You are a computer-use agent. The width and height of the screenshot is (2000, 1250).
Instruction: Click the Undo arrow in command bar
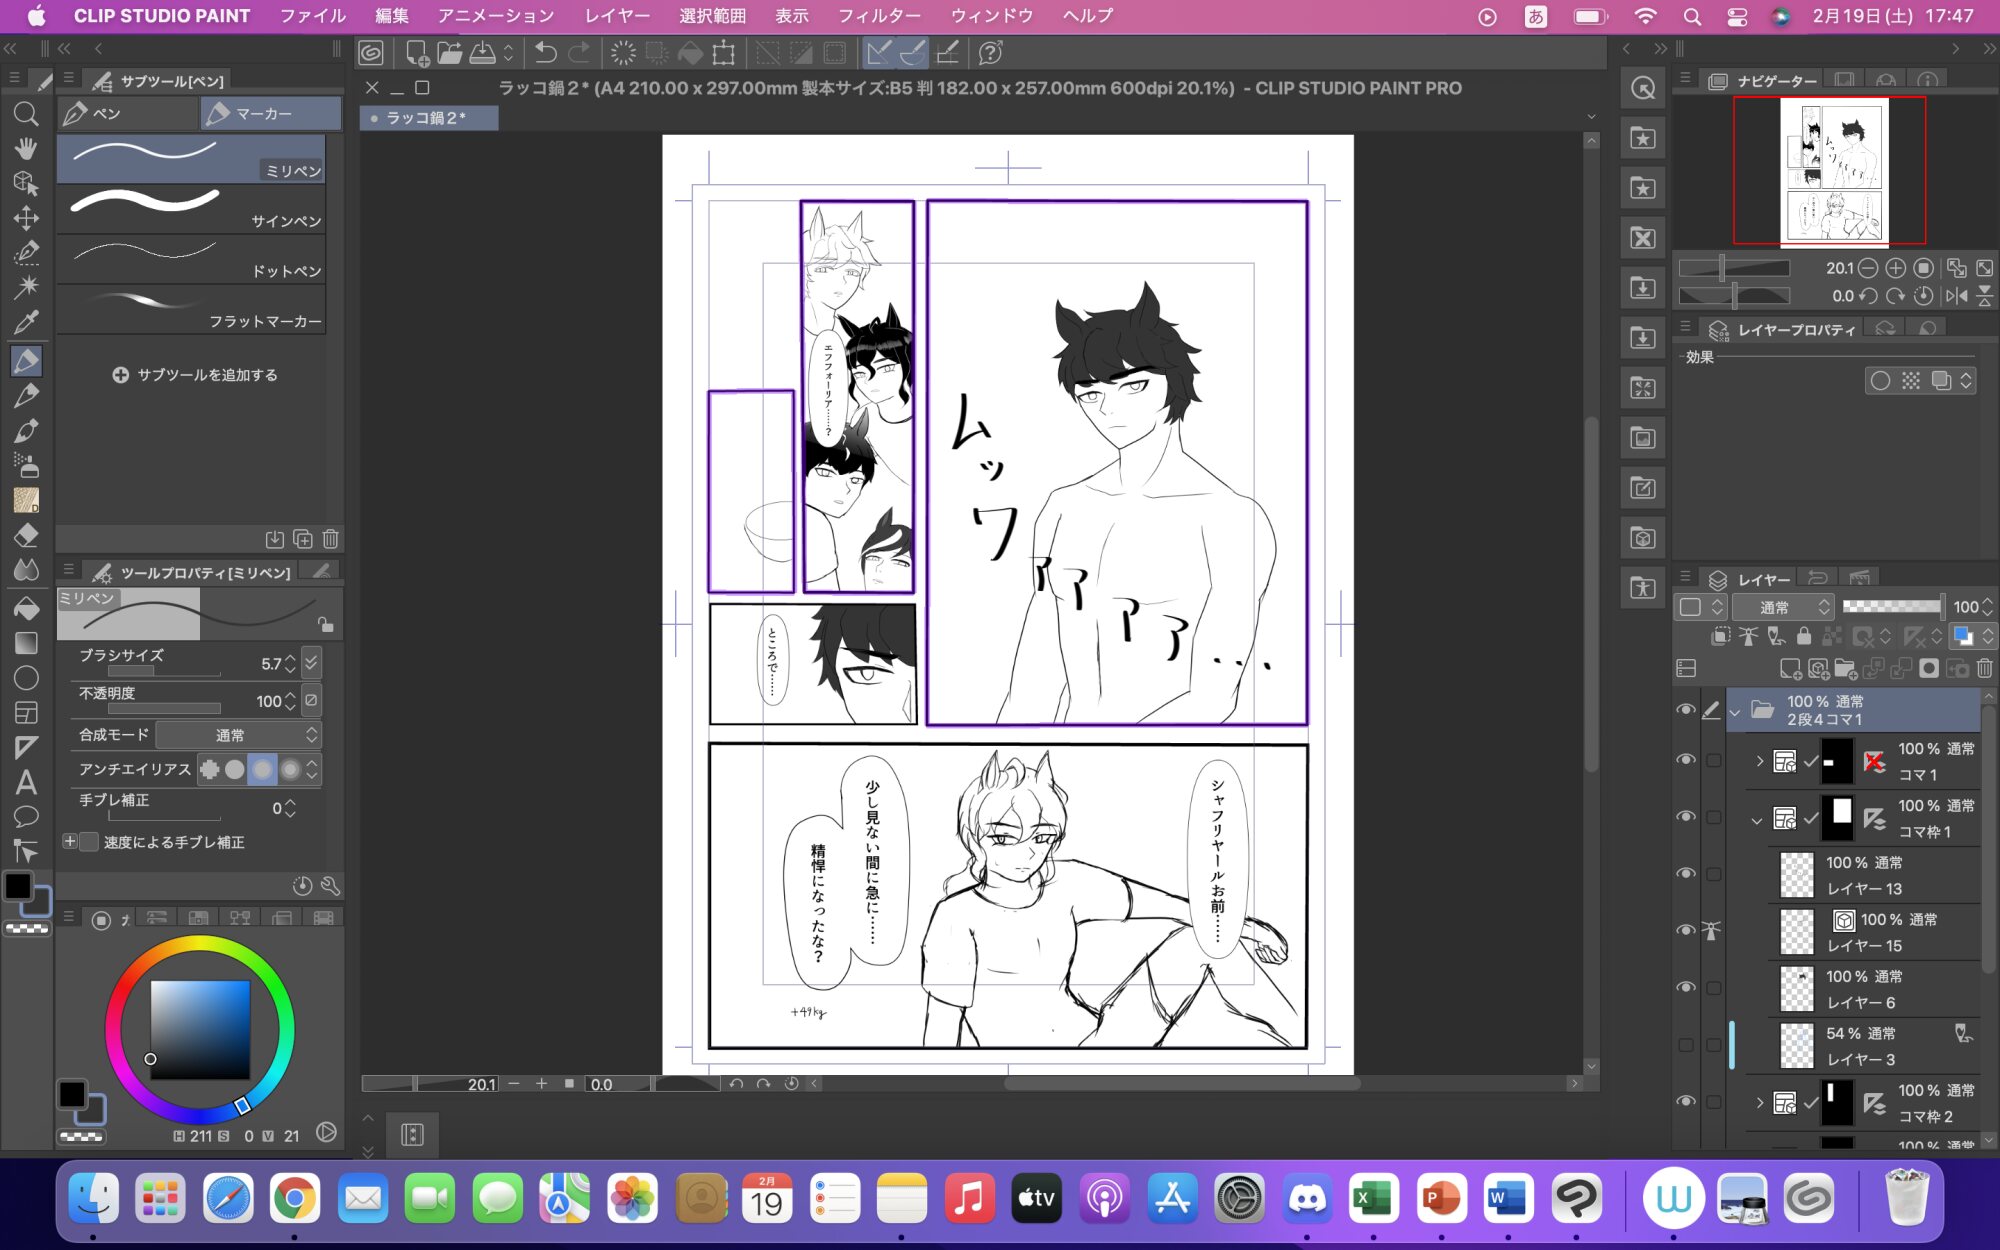pyautogui.click(x=545, y=52)
